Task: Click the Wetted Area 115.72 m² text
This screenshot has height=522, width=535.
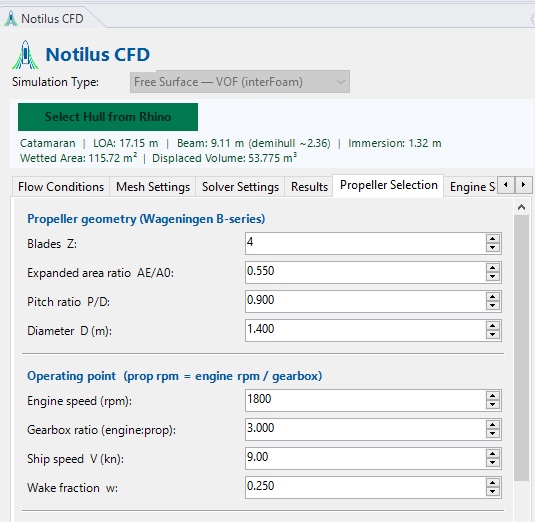Action: [x=78, y=158]
